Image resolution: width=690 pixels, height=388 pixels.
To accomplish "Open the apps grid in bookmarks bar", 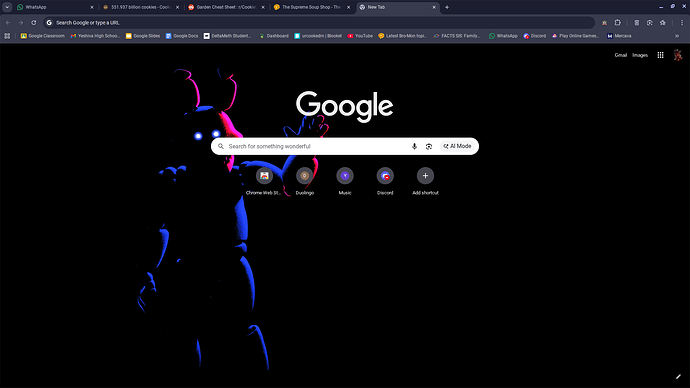I will [7, 36].
